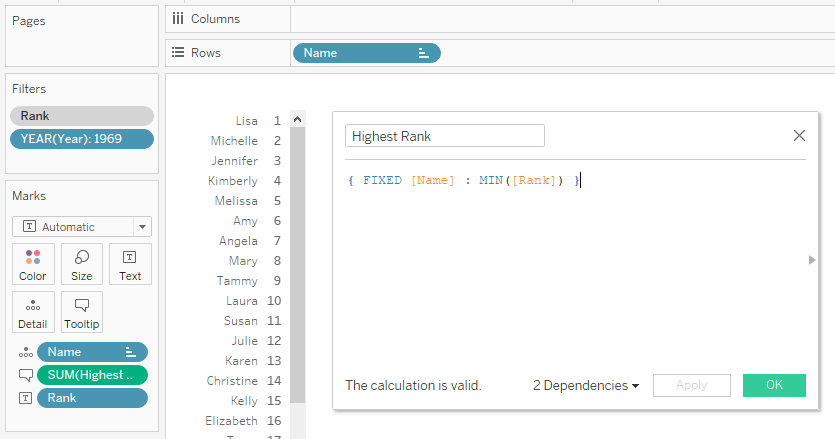
Task: Close the Highest Rank calculation dialog
Action: (799, 136)
